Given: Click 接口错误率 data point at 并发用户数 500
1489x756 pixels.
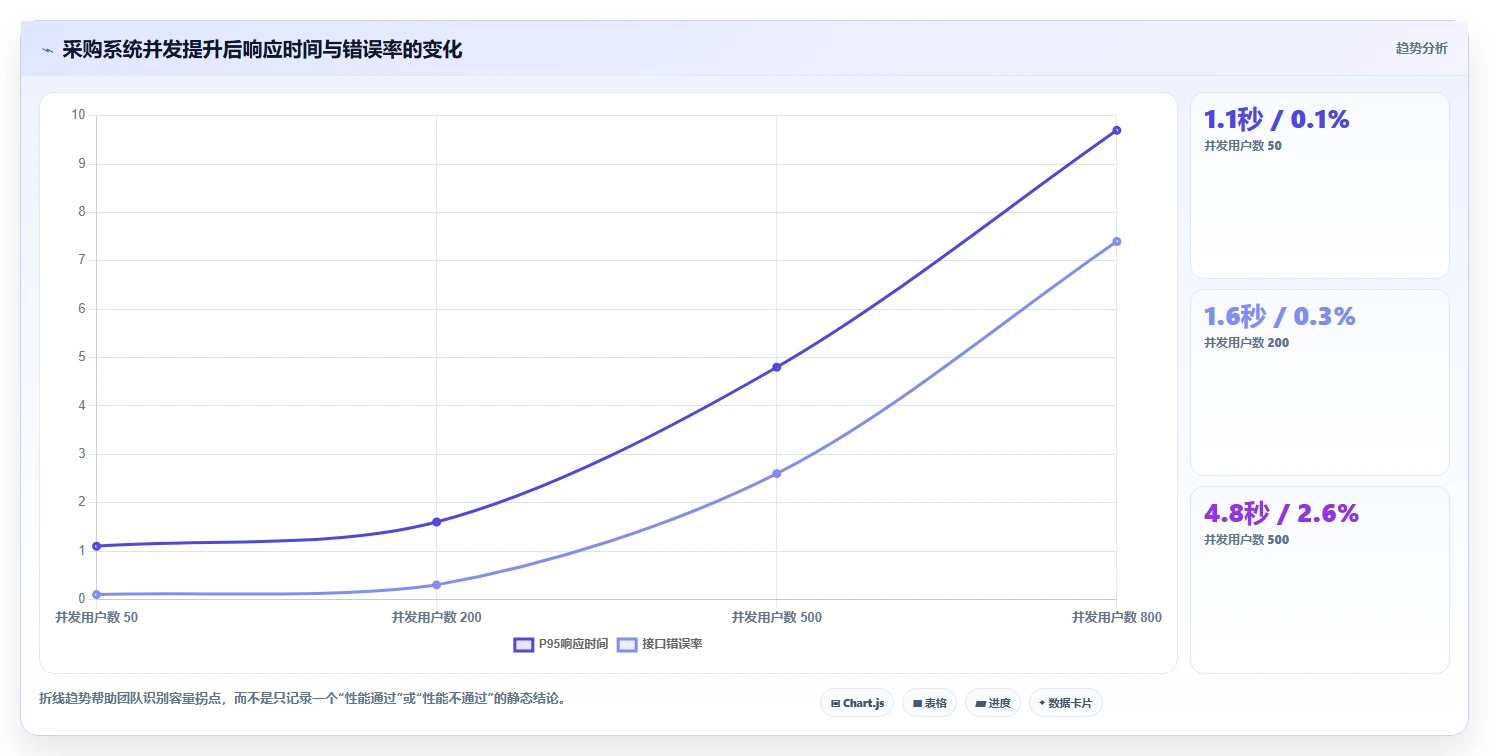Looking at the screenshot, I should (x=777, y=473).
